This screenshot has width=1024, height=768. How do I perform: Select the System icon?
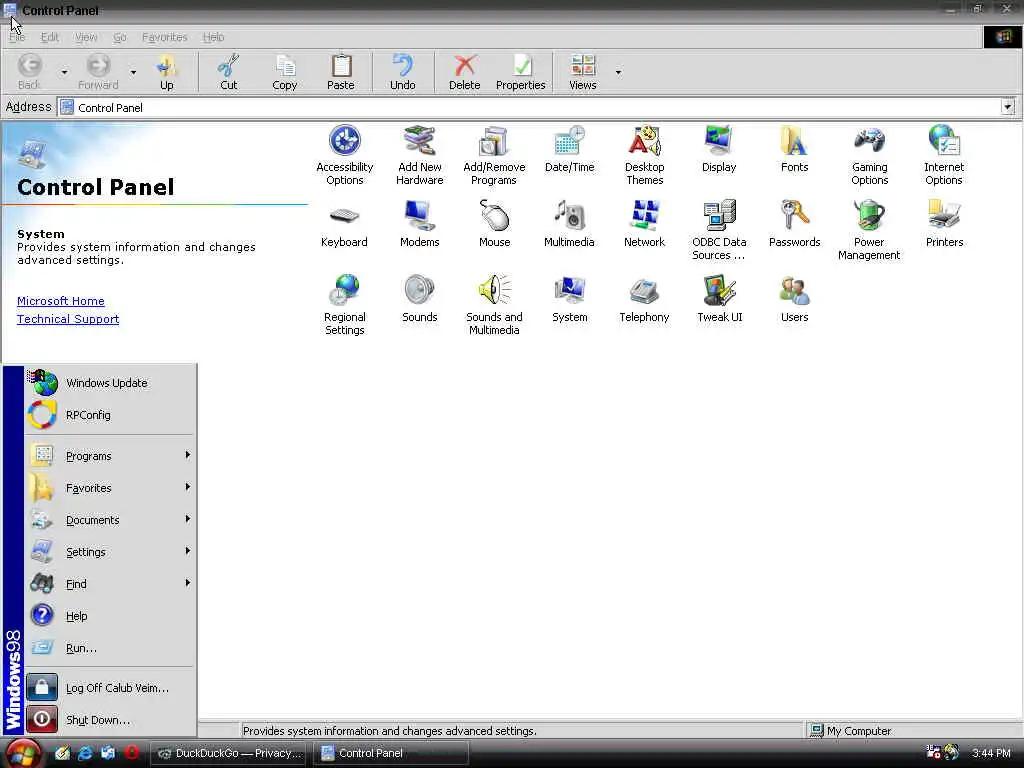tap(569, 299)
